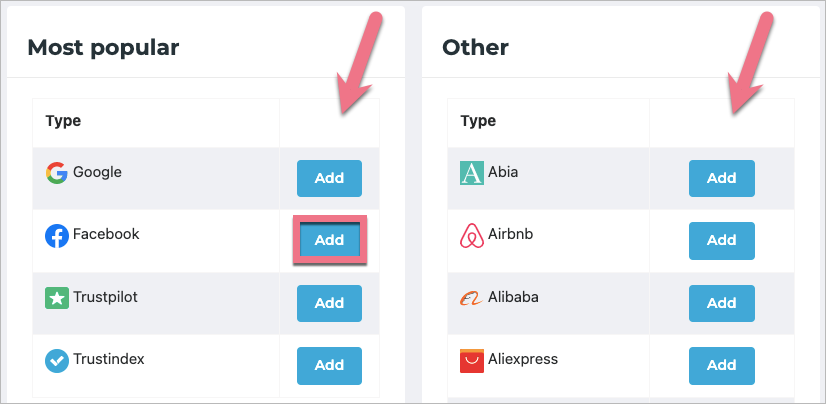Click the Type column header under Most popular
Viewport: 826px width, 404px height.
(x=63, y=121)
